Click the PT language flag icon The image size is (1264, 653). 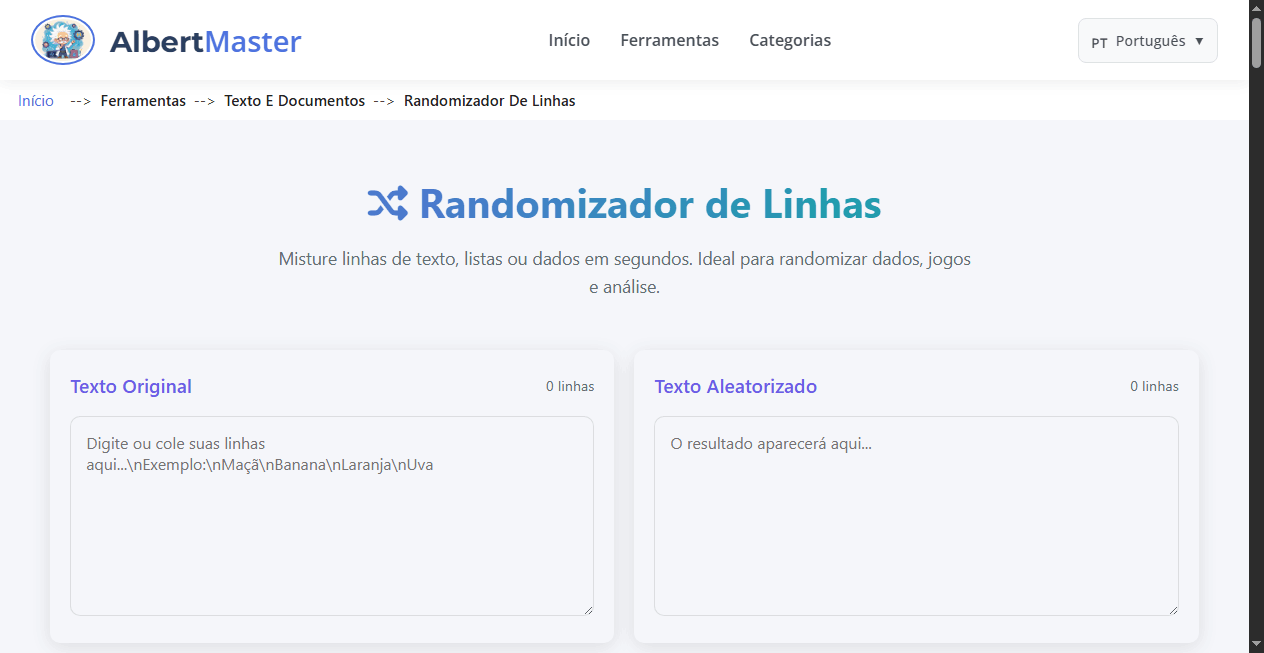pyautogui.click(x=1100, y=41)
